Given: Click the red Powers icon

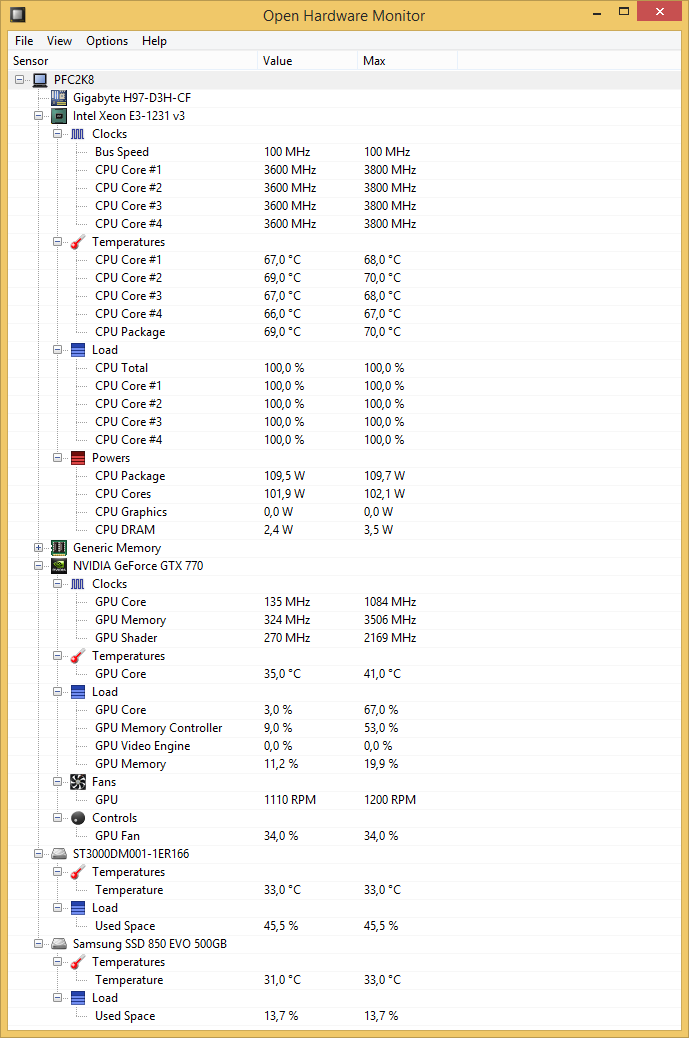Looking at the screenshot, I should 77,458.
